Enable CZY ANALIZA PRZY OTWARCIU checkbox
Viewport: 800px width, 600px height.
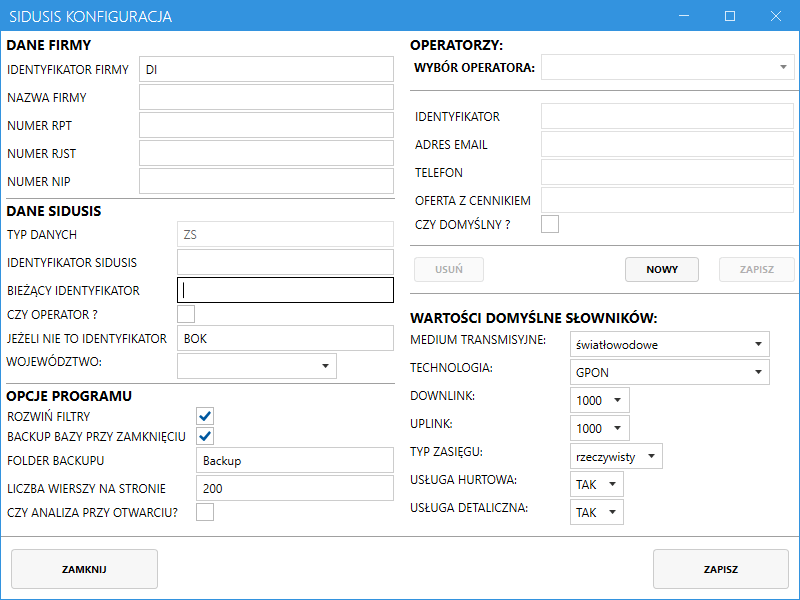click(x=205, y=512)
